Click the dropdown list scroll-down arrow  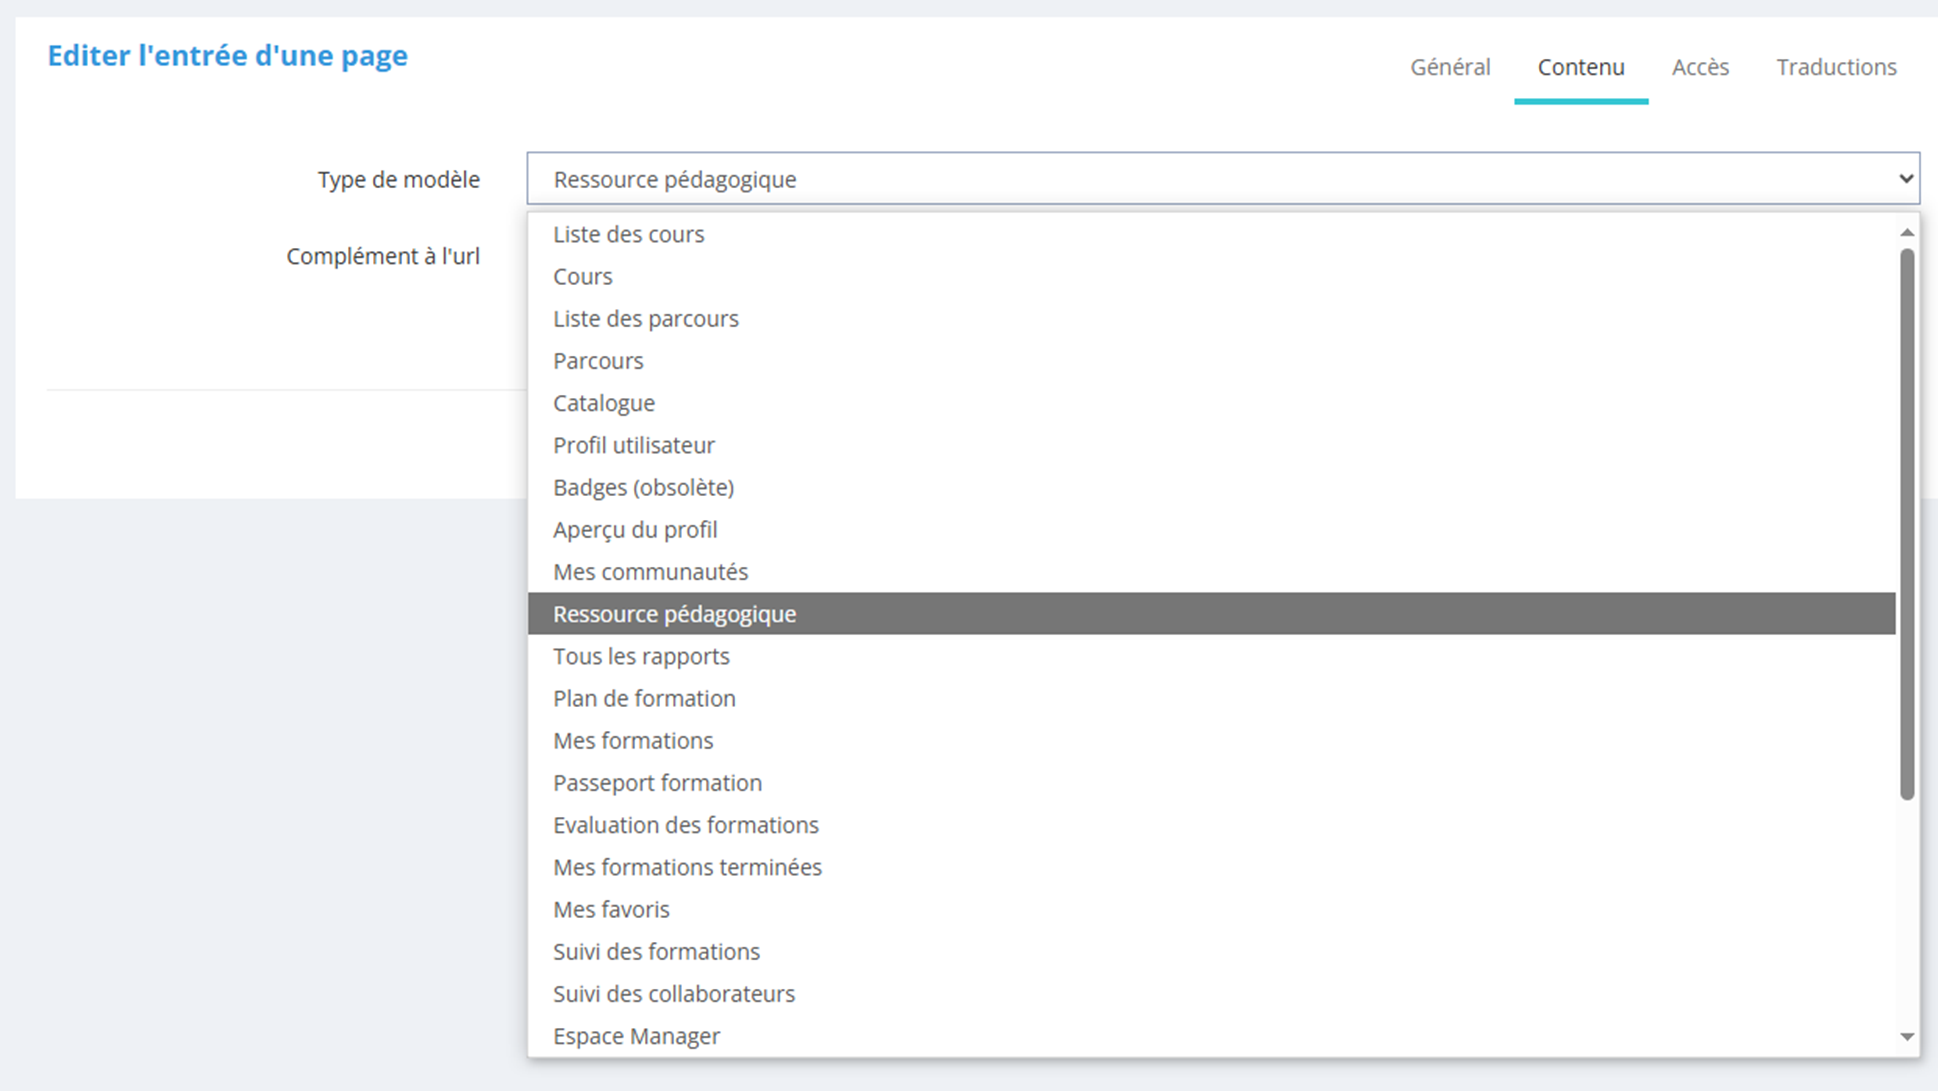tap(1907, 1037)
